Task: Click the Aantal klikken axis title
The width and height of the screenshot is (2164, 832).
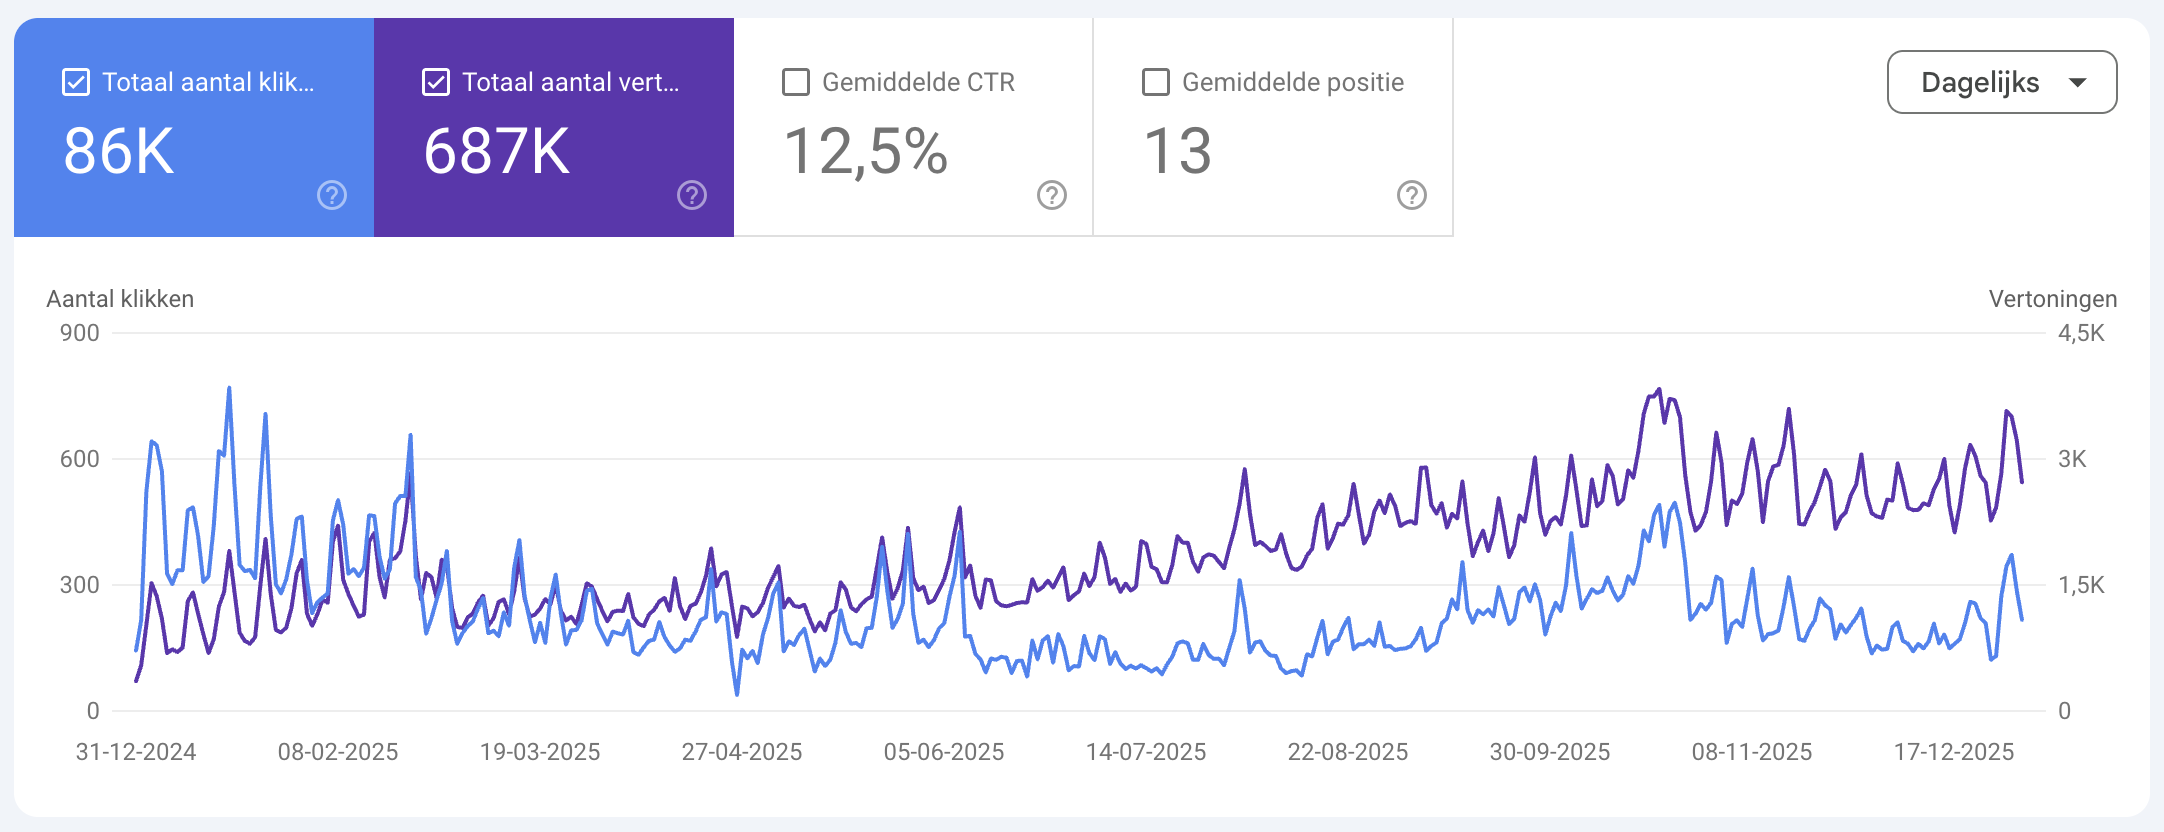Action: click(x=120, y=299)
